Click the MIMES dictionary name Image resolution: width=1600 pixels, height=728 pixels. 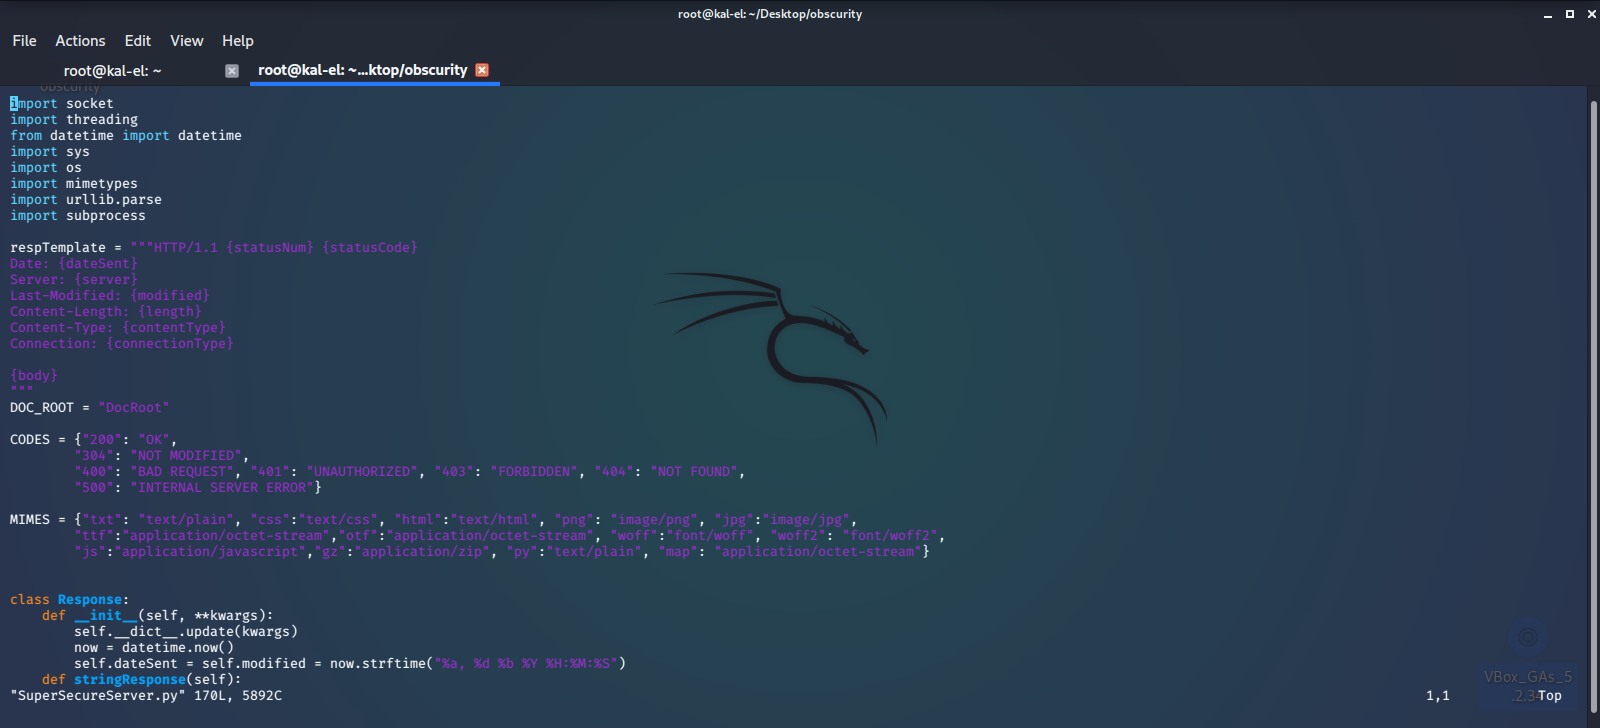pos(30,520)
